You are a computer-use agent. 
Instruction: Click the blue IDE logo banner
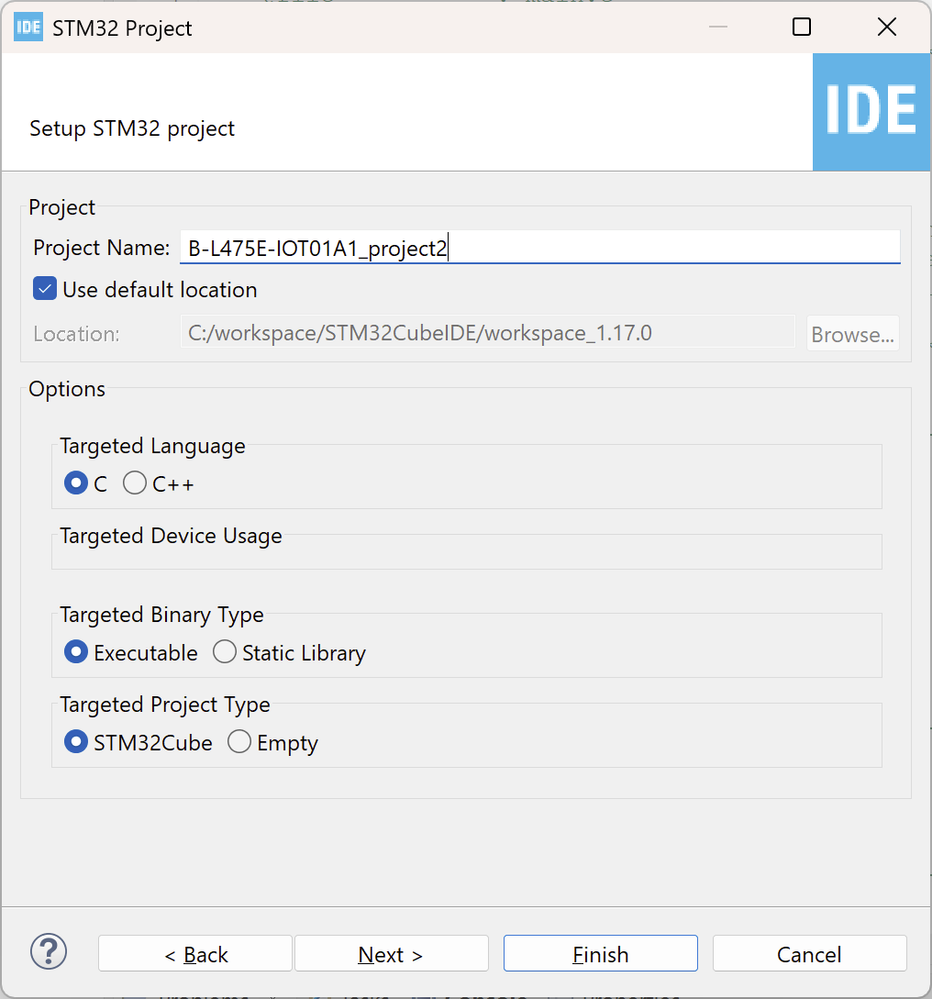(871, 111)
